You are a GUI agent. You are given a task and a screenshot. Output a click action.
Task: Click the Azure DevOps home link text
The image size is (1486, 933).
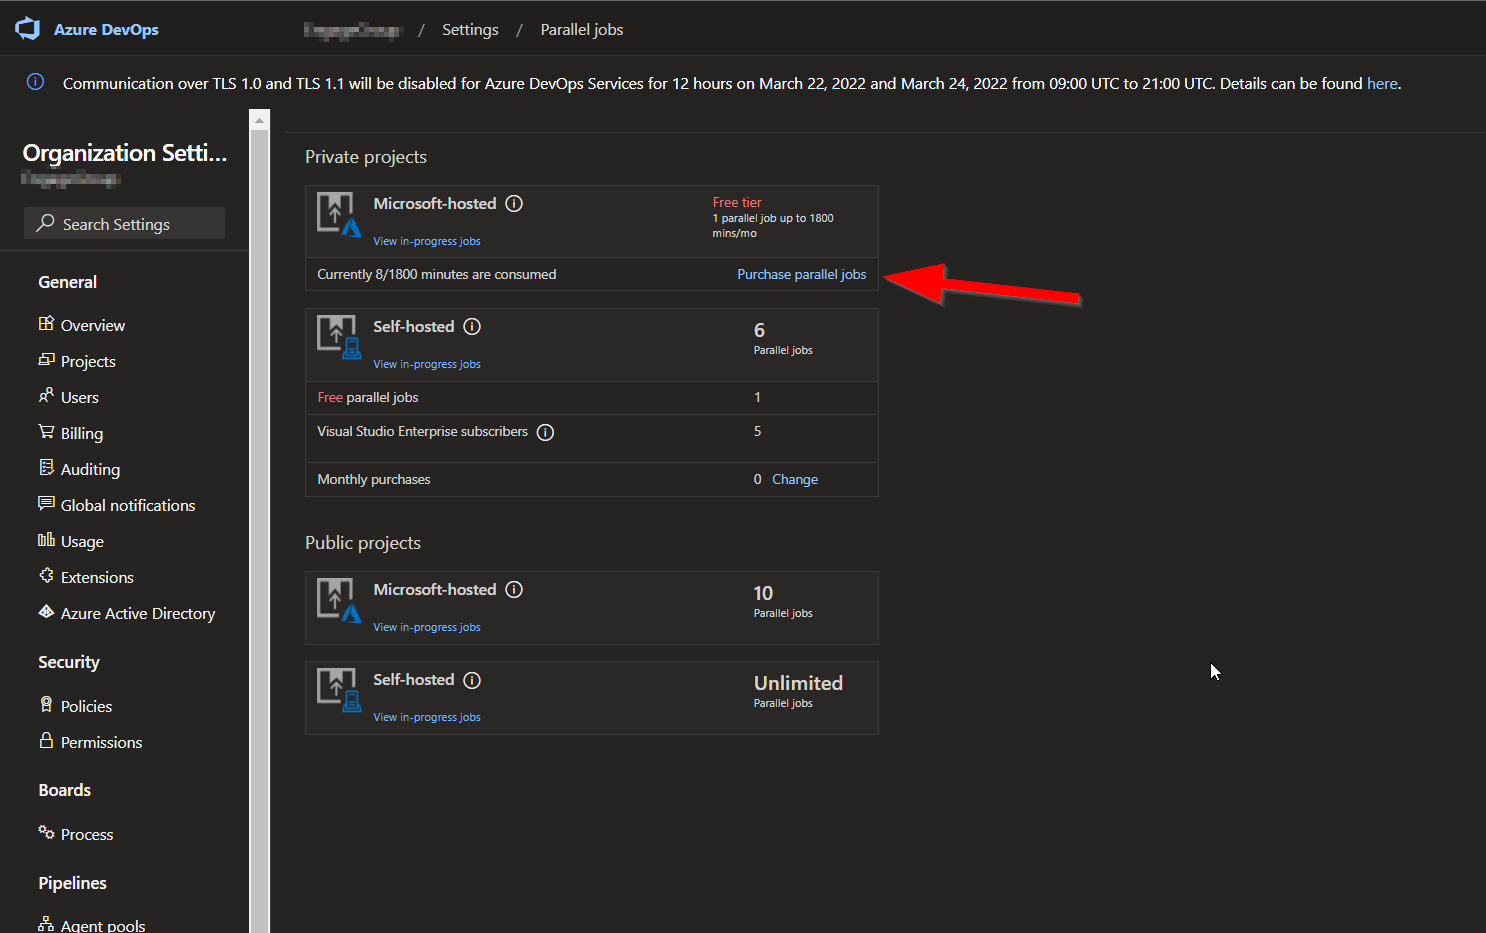coord(106,30)
